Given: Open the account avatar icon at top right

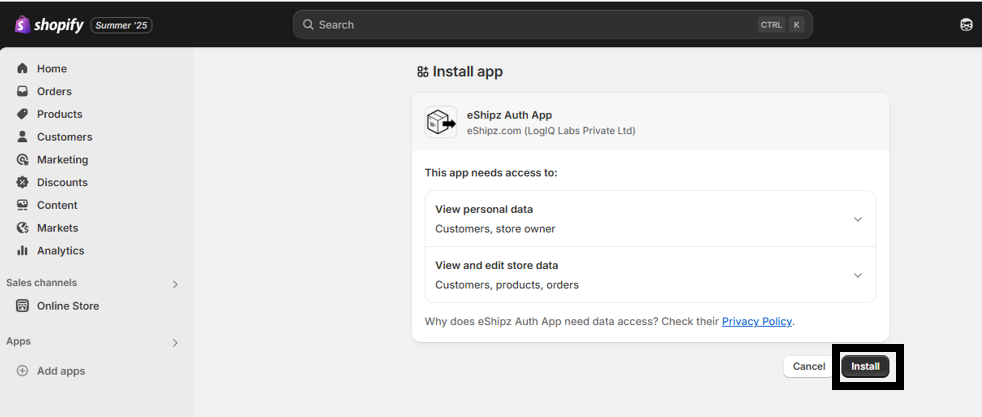Looking at the screenshot, I should pyautogui.click(x=966, y=25).
